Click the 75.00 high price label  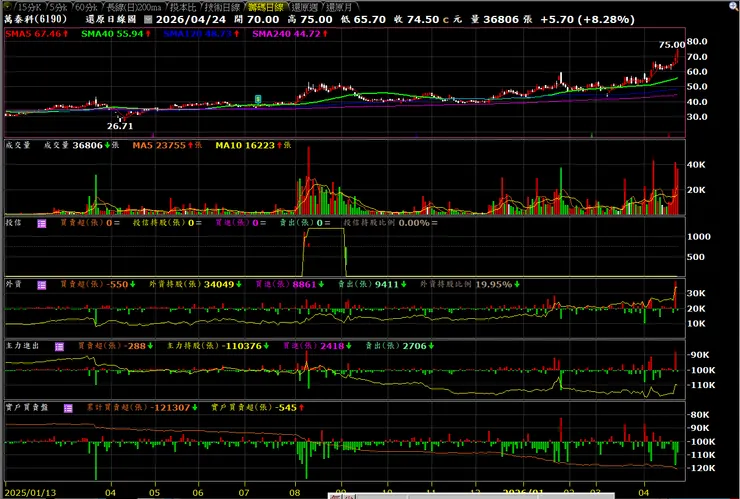672,45
